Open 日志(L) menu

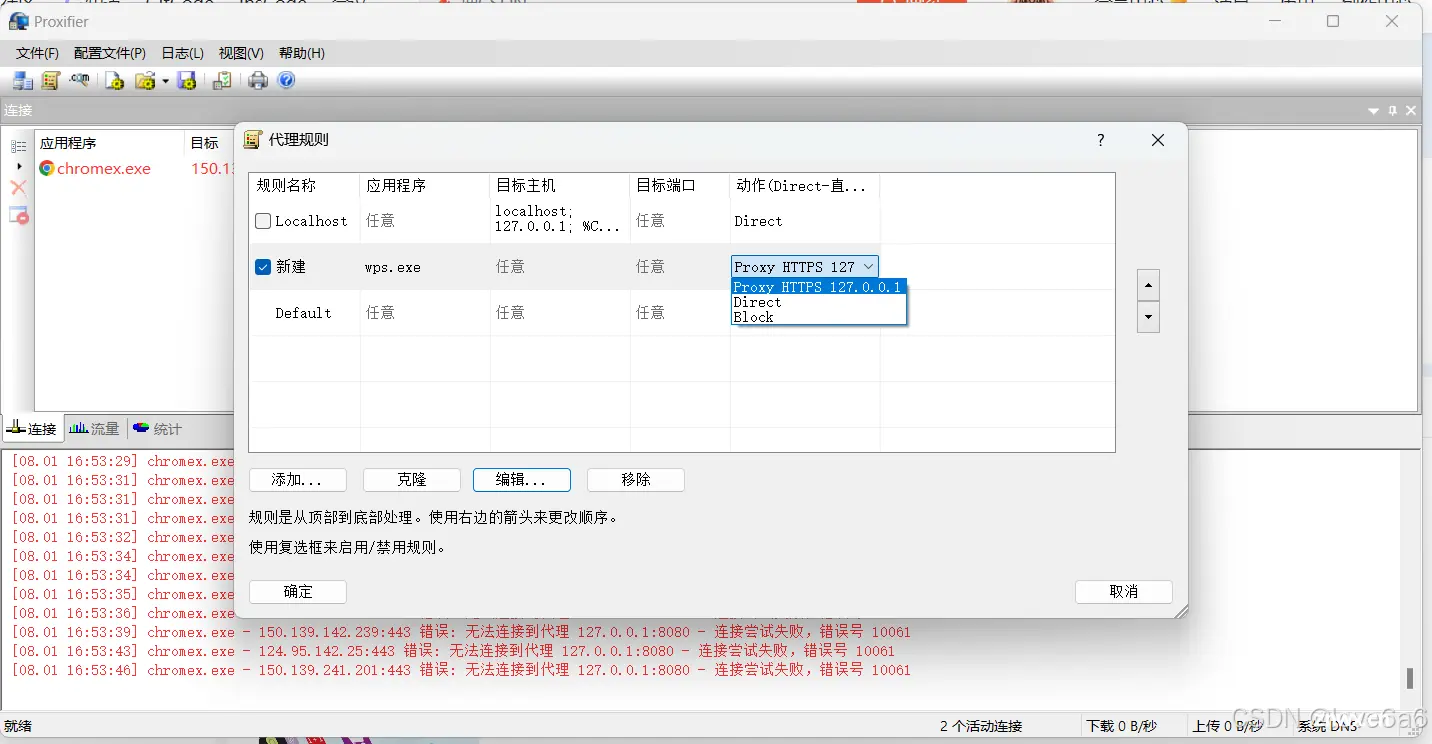click(x=183, y=53)
